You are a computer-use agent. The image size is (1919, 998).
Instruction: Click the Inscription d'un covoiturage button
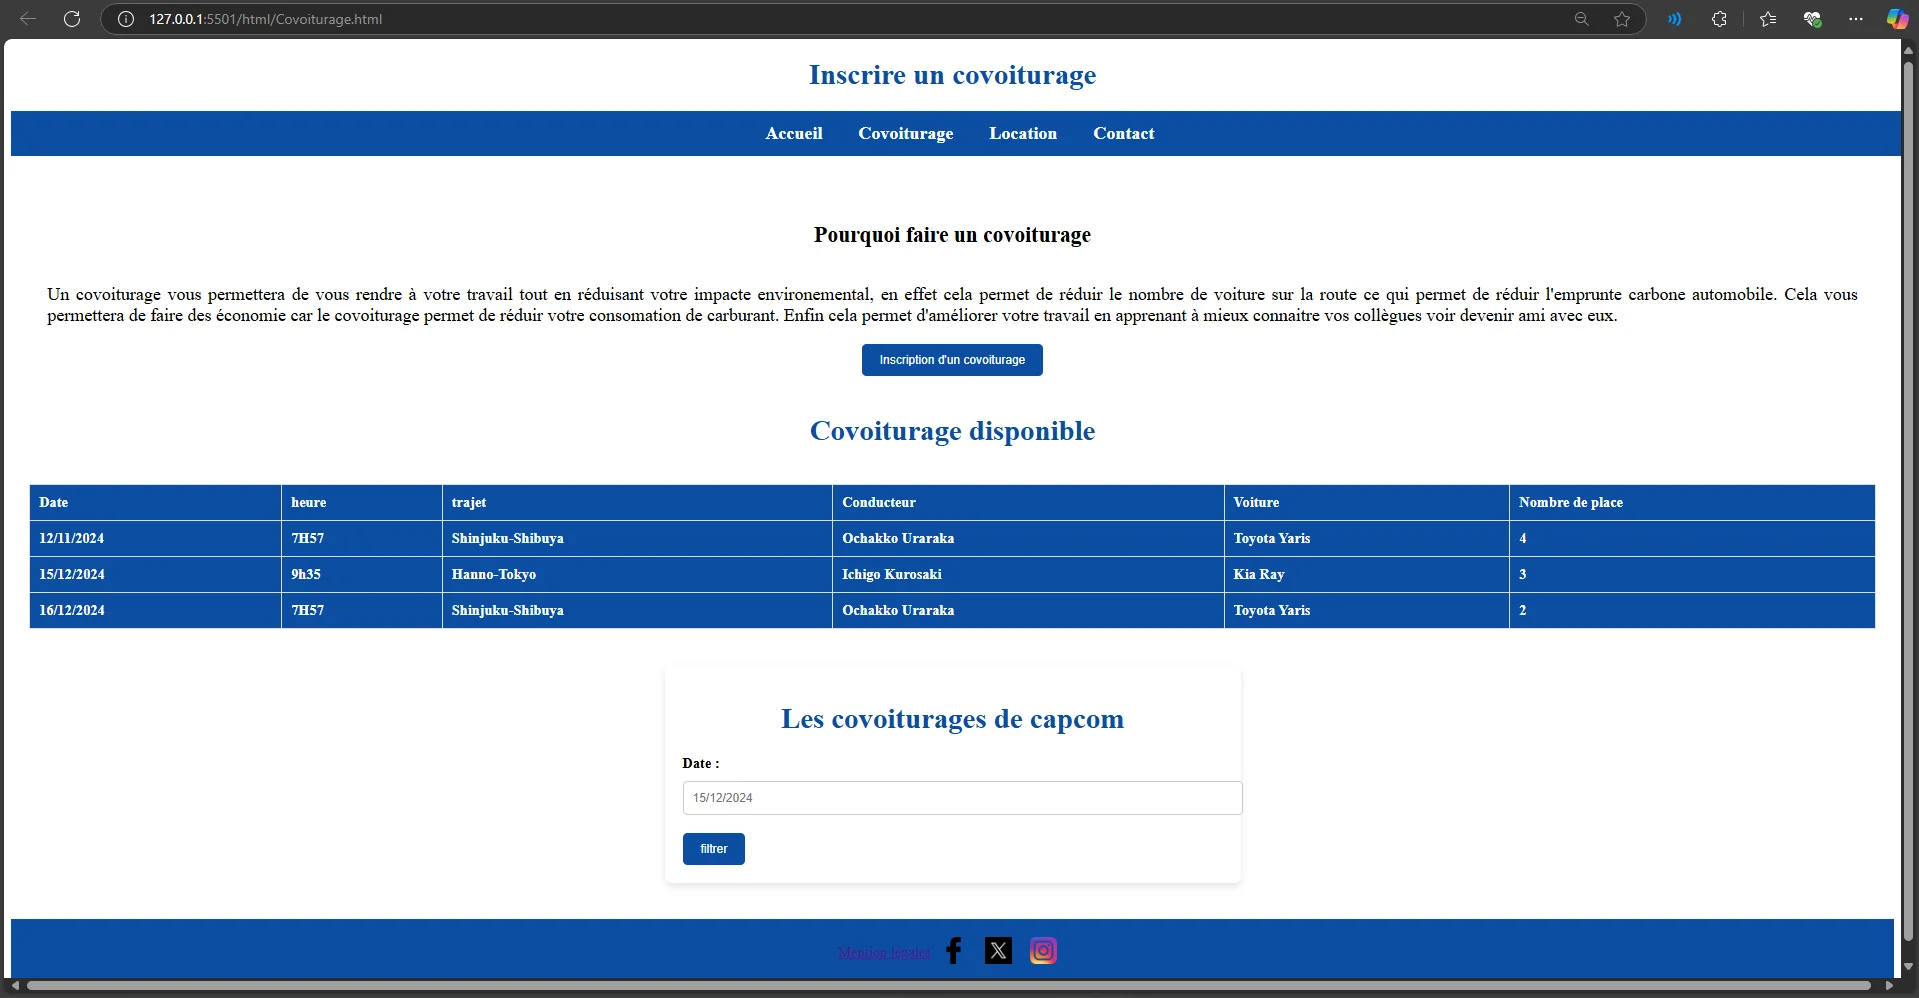pos(951,359)
